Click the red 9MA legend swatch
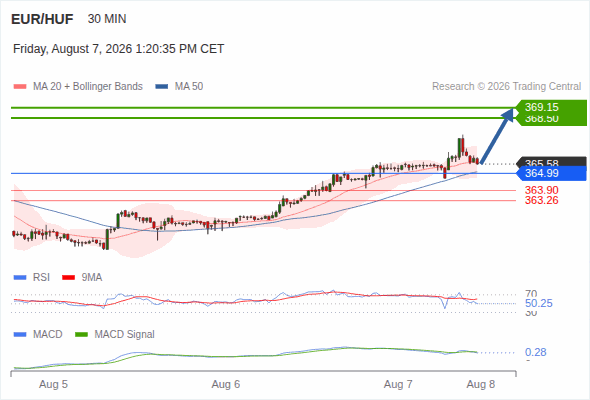This screenshot has height=400, width=590. coord(68,278)
